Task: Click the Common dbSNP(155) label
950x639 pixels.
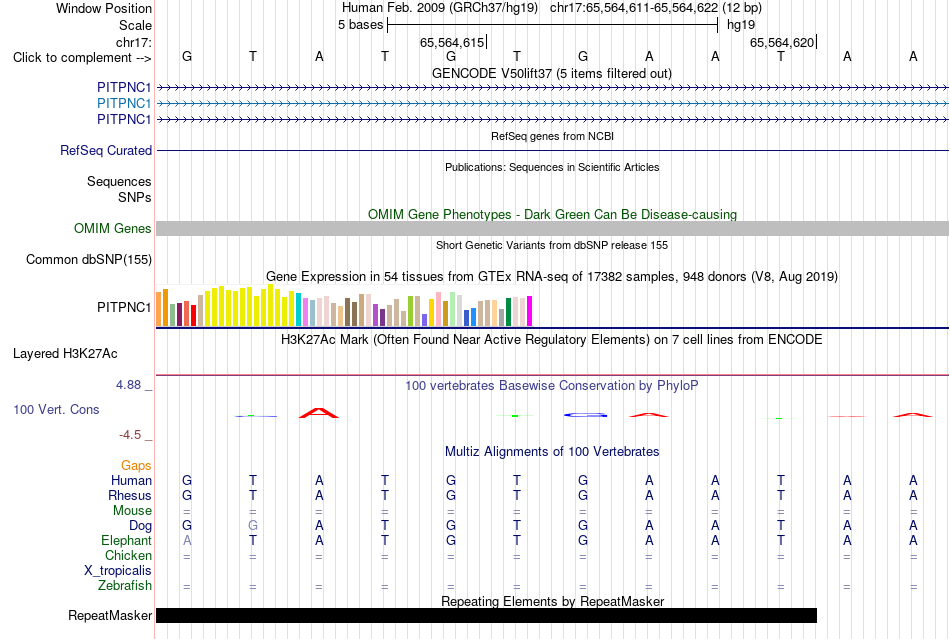Action: [x=88, y=259]
